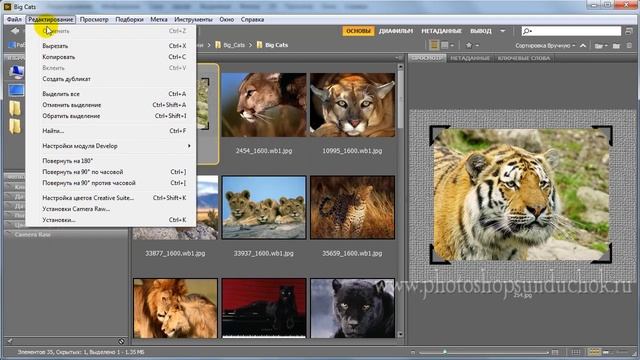Switch to ОСНОВЫ workspace

[x=358, y=31]
